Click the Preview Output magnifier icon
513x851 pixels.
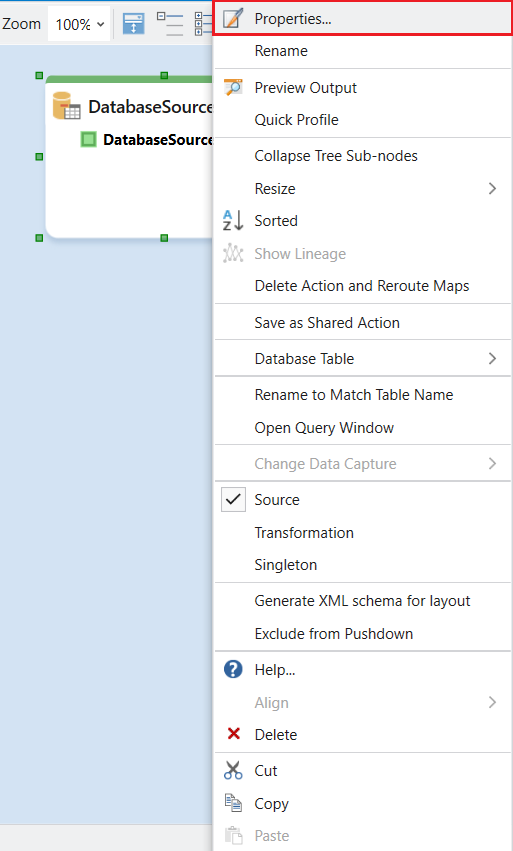(233, 87)
